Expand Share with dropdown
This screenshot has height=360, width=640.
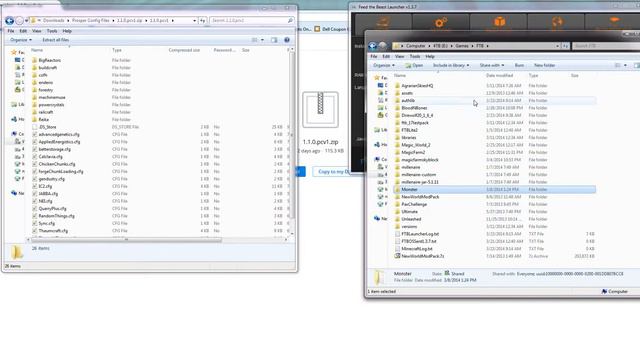[492, 65]
